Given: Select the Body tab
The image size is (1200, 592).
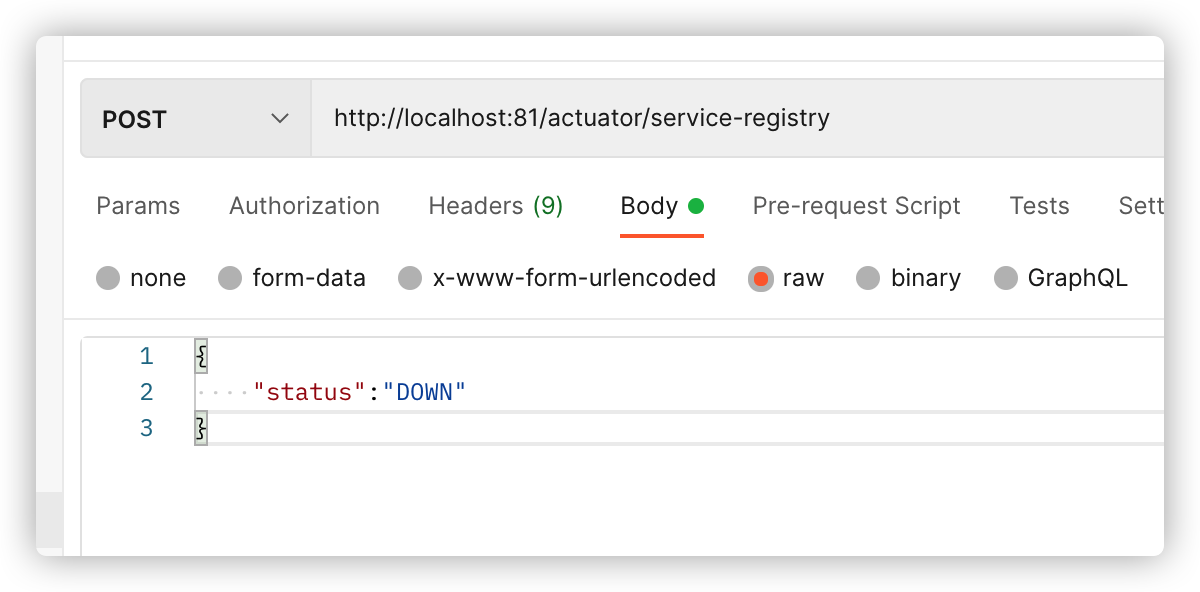Looking at the screenshot, I should coord(649,206).
